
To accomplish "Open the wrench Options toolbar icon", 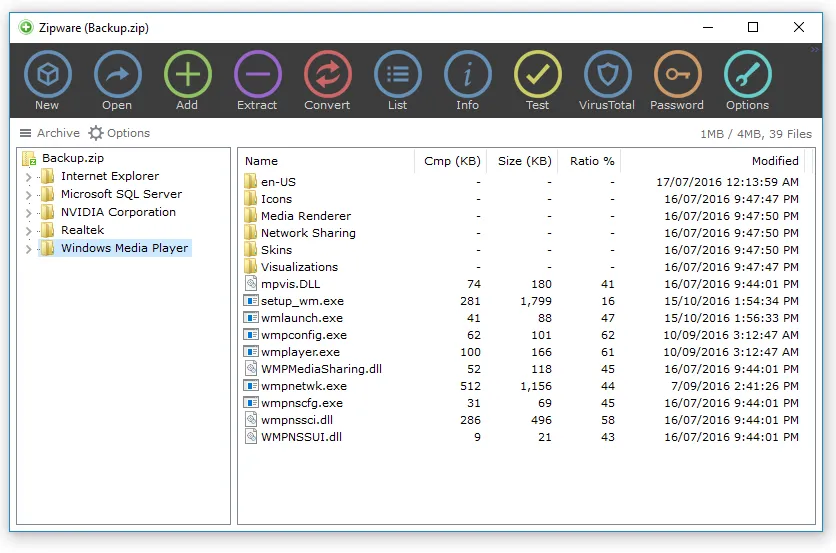I will click(x=747, y=75).
